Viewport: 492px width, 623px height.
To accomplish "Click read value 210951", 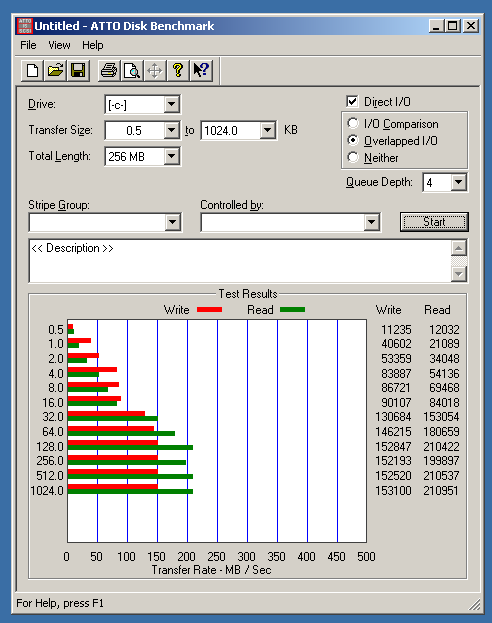I will (x=441, y=491).
